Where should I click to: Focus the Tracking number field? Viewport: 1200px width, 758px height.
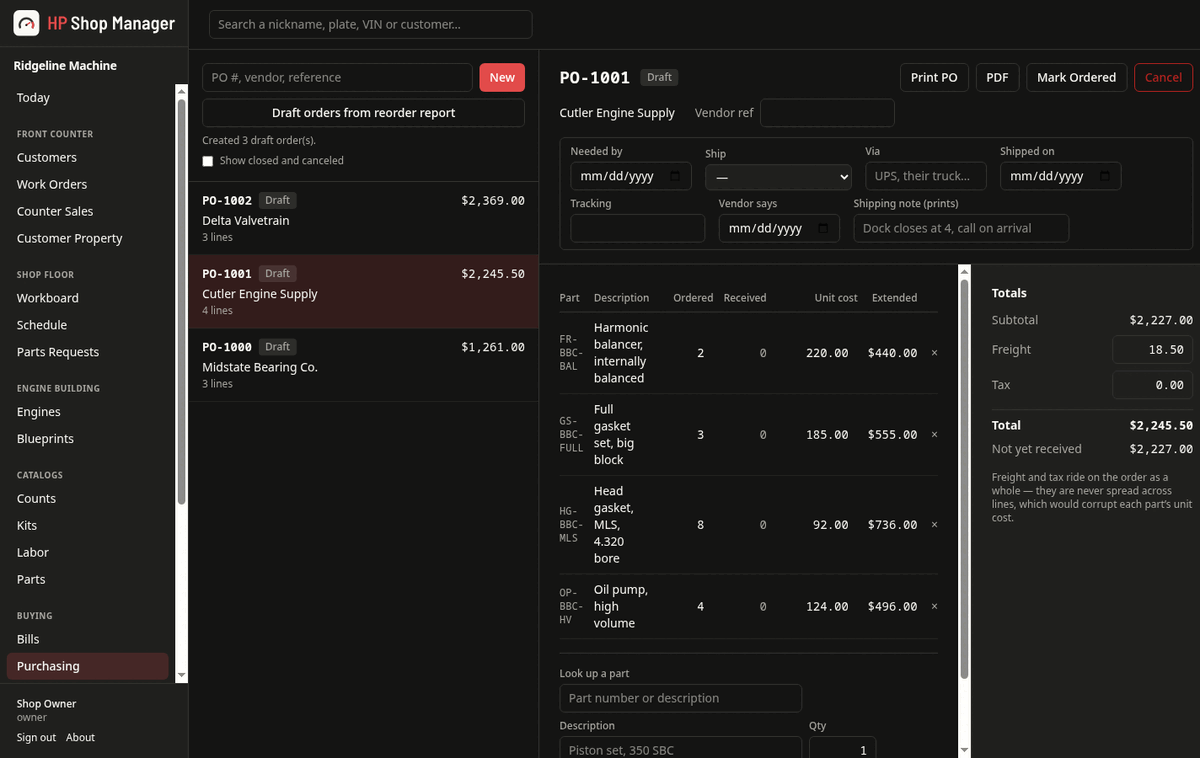(x=637, y=228)
